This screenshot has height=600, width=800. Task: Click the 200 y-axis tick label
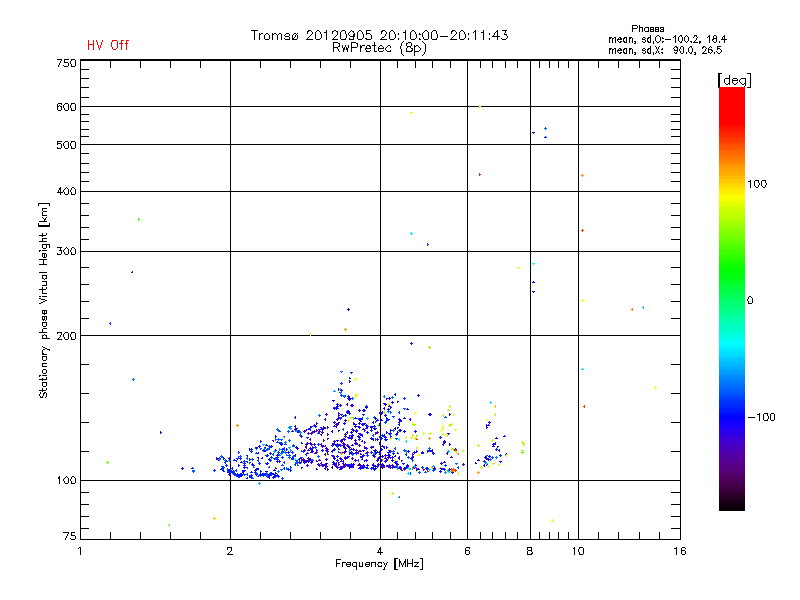click(66, 336)
